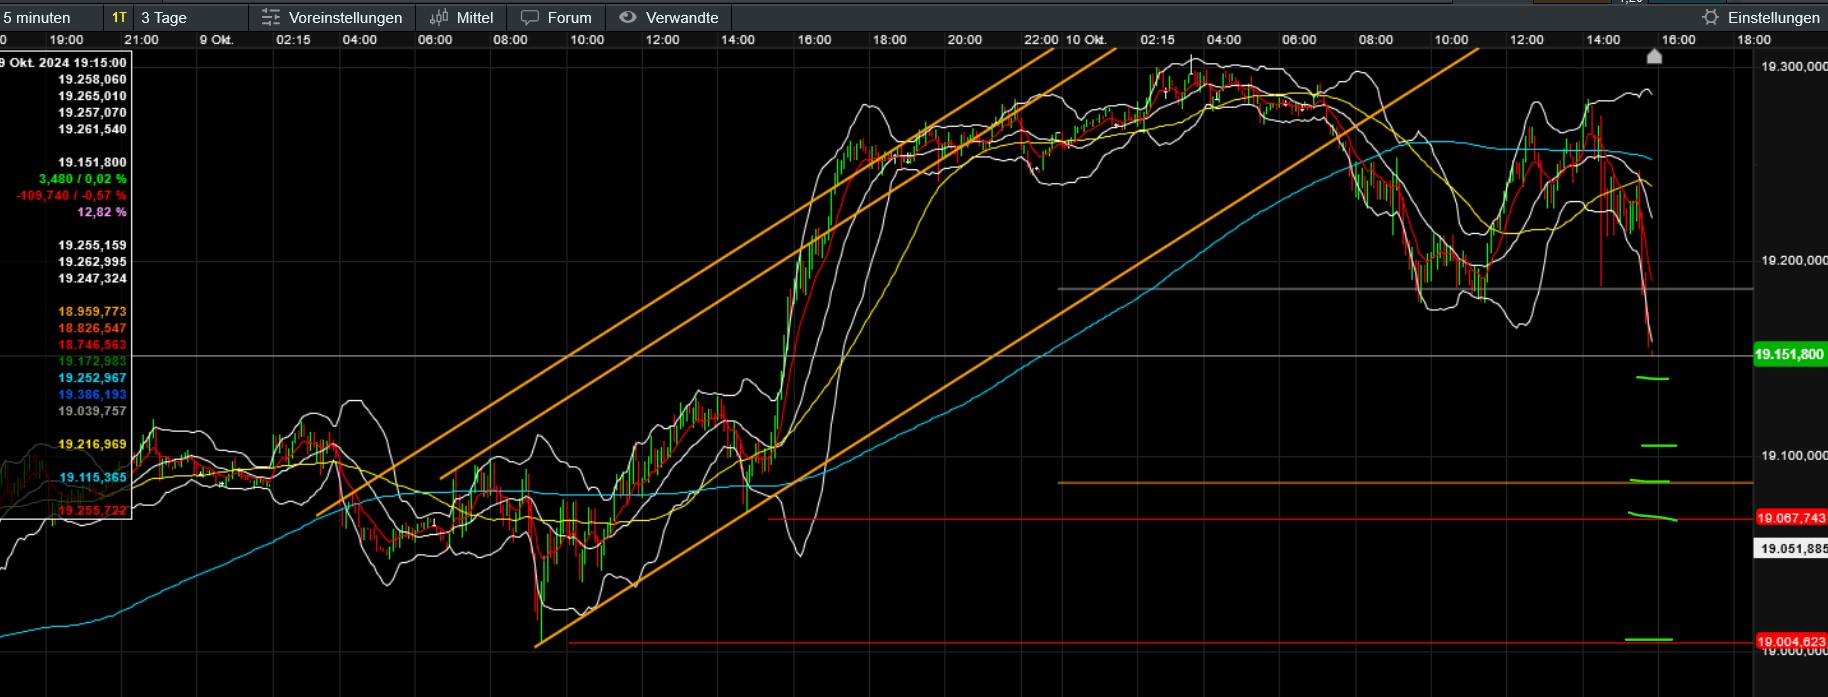Click the 19.200,000 price axis label
Image resolution: width=1828 pixels, height=697 pixels.
tap(1794, 260)
